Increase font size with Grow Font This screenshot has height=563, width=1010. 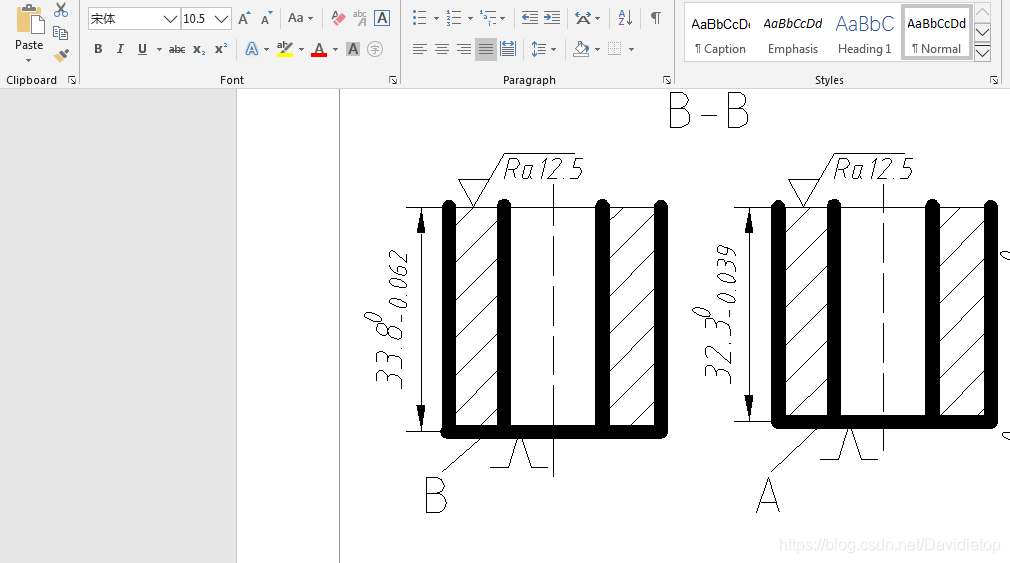tap(244, 18)
